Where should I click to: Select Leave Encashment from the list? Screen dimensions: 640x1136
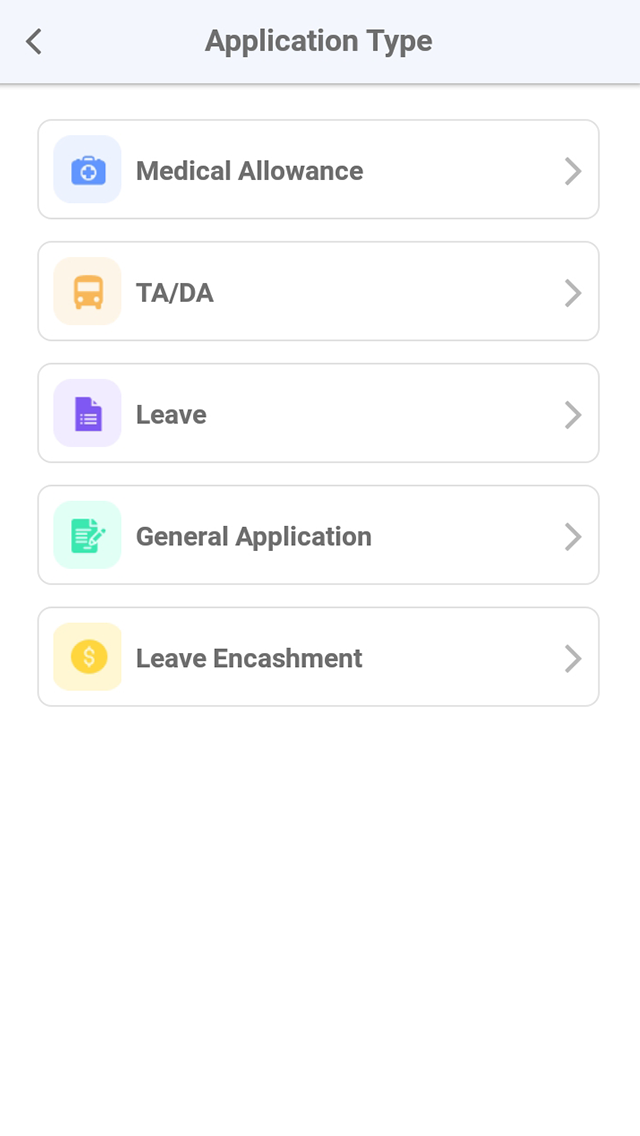coord(318,656)
